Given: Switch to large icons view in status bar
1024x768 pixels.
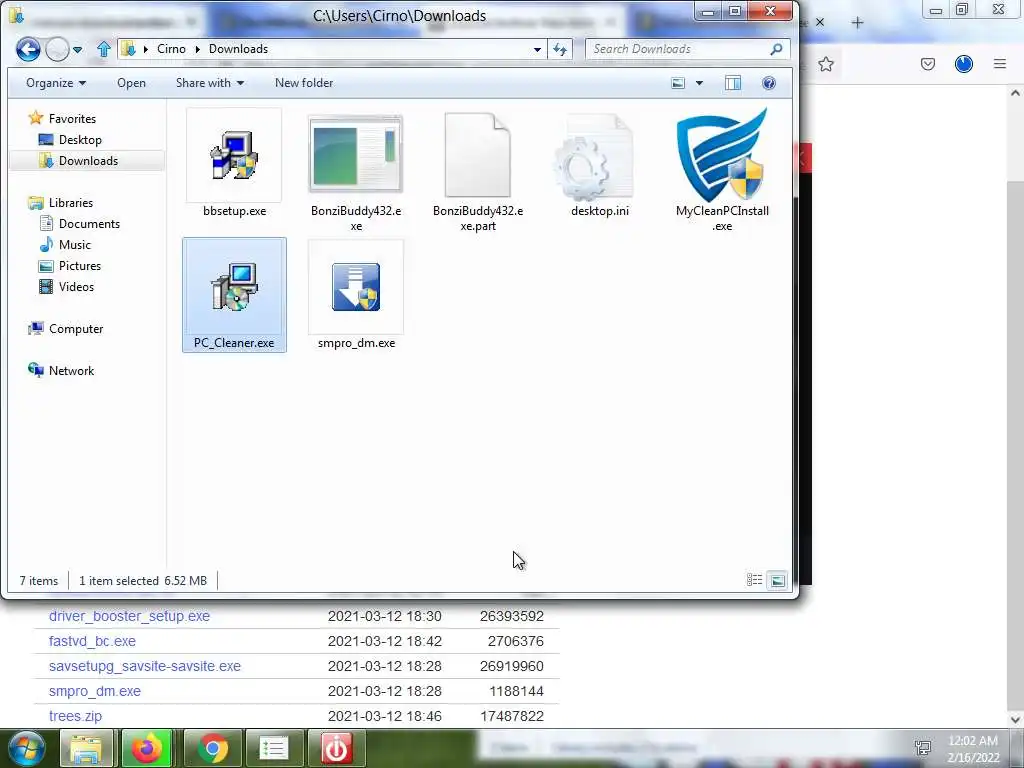Looking at the screenshot, I should 778,580.
